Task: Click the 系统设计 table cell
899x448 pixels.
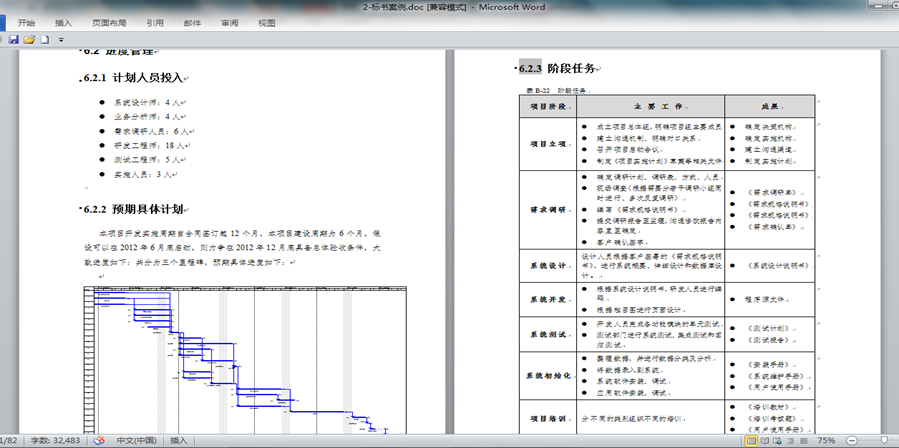Action: 548,266
